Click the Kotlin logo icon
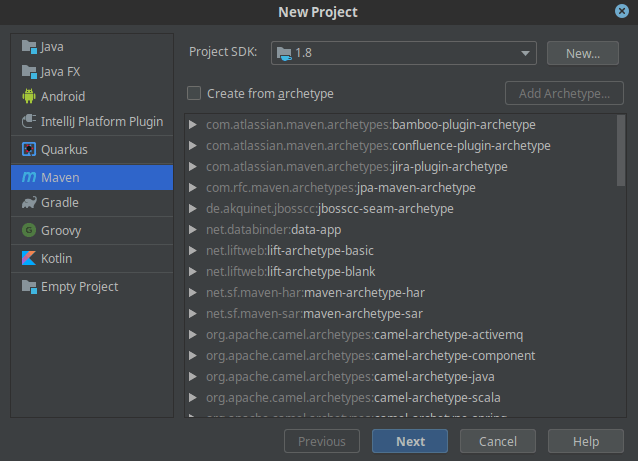This screenshot has width=638, height=461. tap(29, 258)
